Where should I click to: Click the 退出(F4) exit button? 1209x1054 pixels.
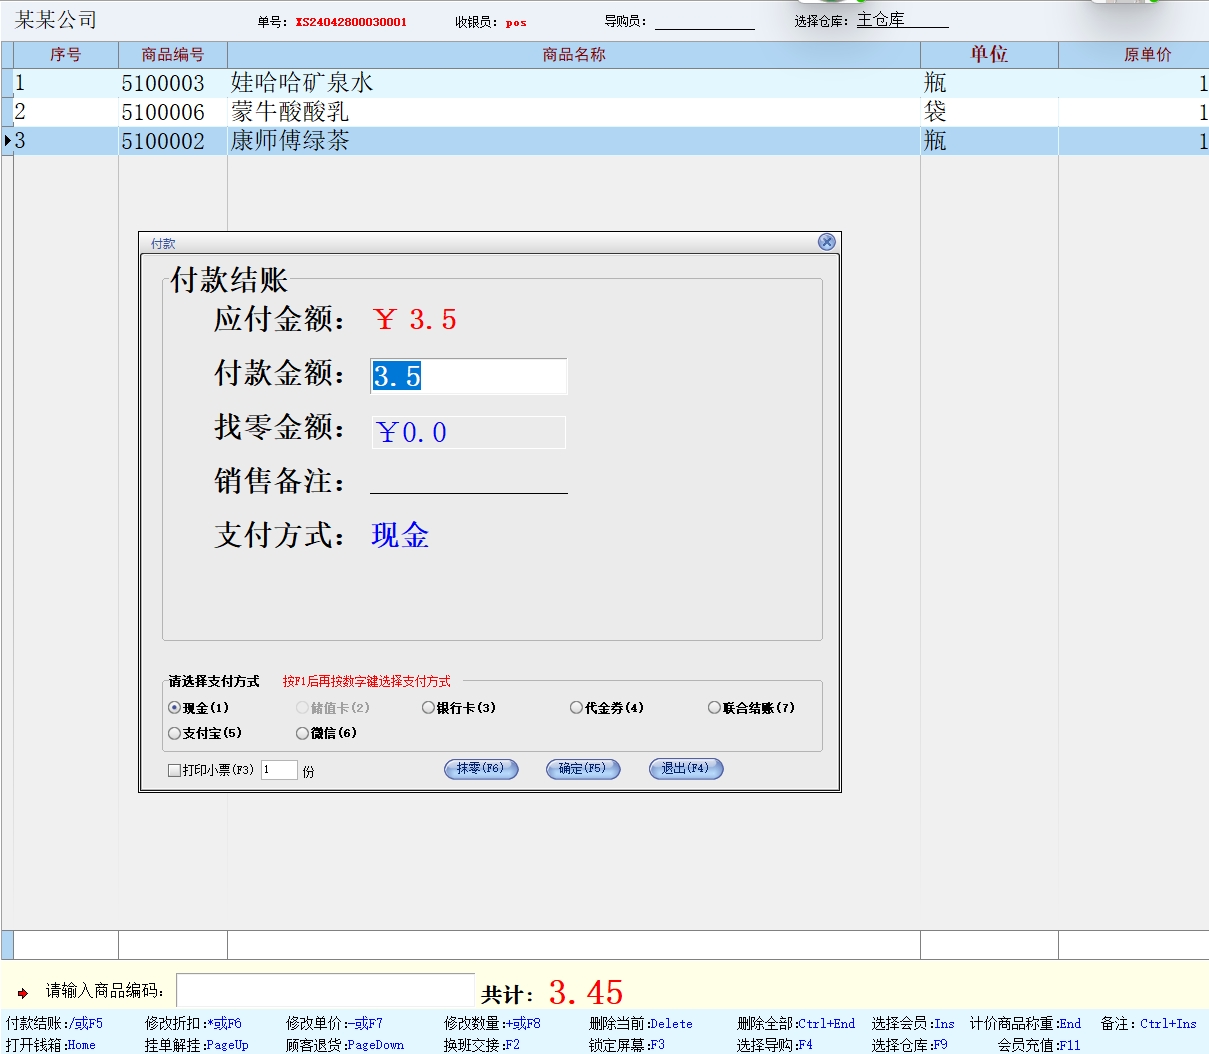click(686, 769)
